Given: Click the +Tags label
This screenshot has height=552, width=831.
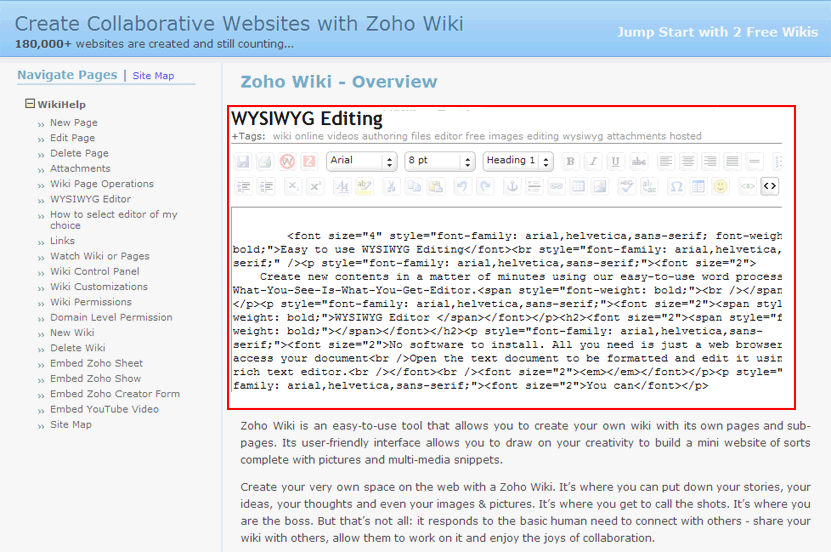Looking at the screenshot, I should tap(248, 136).
